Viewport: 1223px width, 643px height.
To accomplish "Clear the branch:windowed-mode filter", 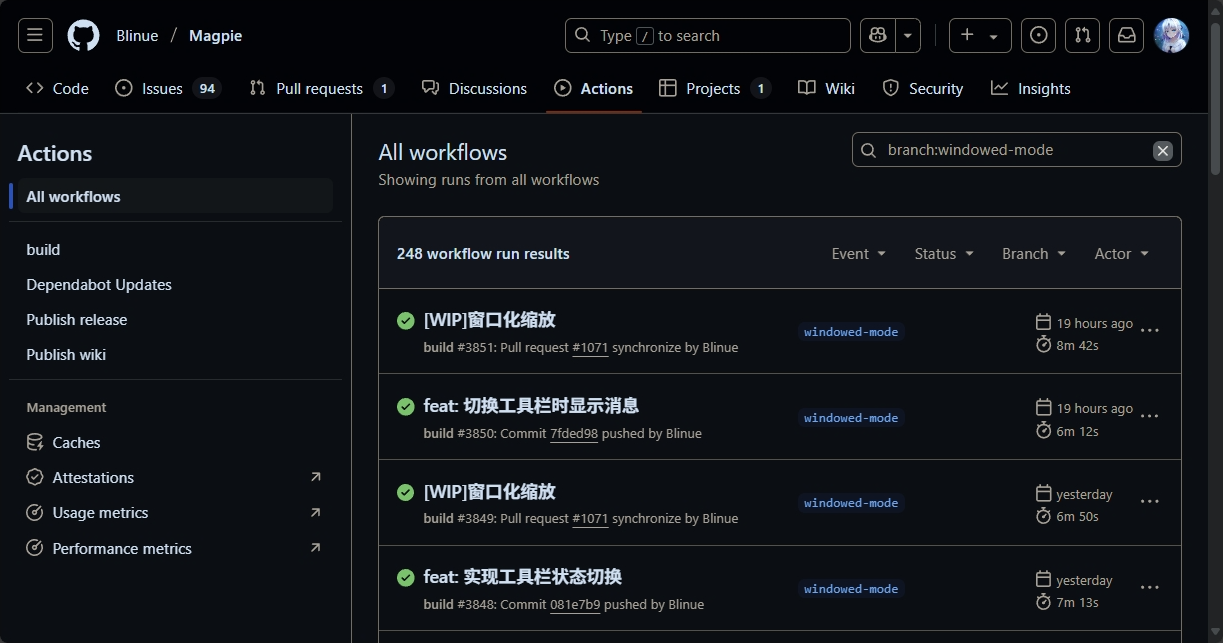I will 1162,150.
